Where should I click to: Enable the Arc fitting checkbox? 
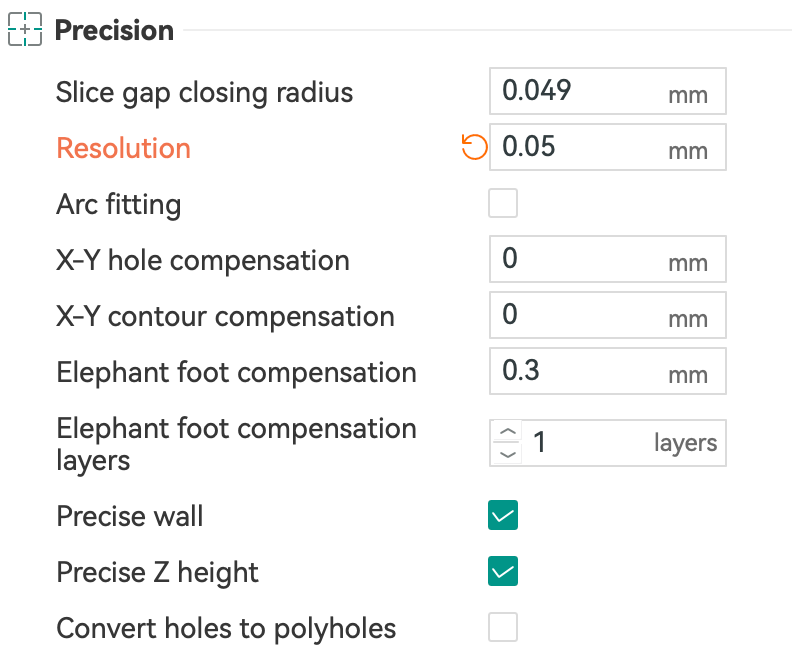pos(503,204)
